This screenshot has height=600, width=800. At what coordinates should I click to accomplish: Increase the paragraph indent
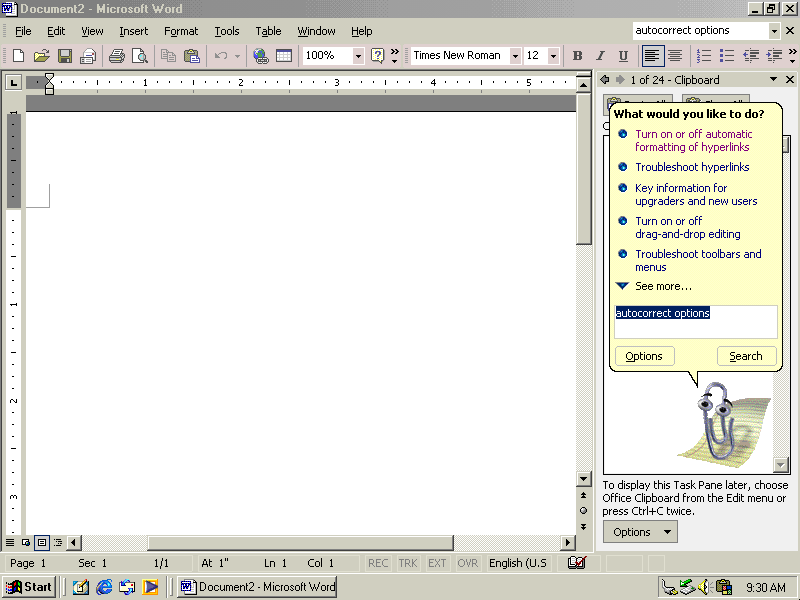coord(774,56)
